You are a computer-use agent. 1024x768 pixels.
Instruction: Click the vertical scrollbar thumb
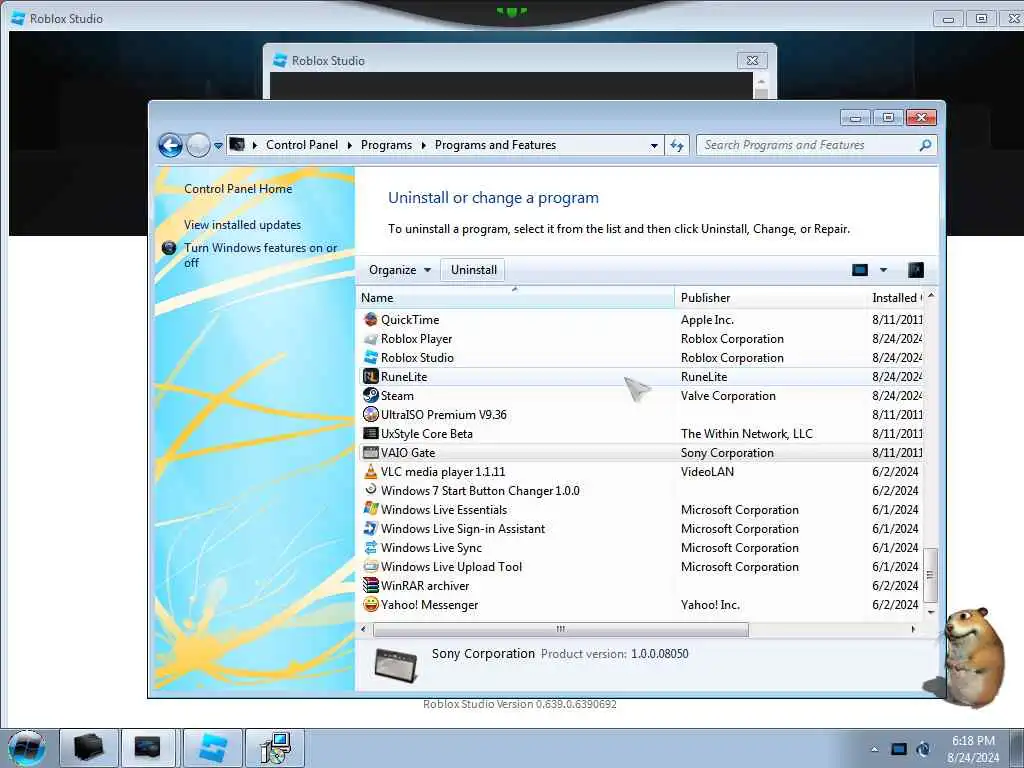tap(931, 575)
